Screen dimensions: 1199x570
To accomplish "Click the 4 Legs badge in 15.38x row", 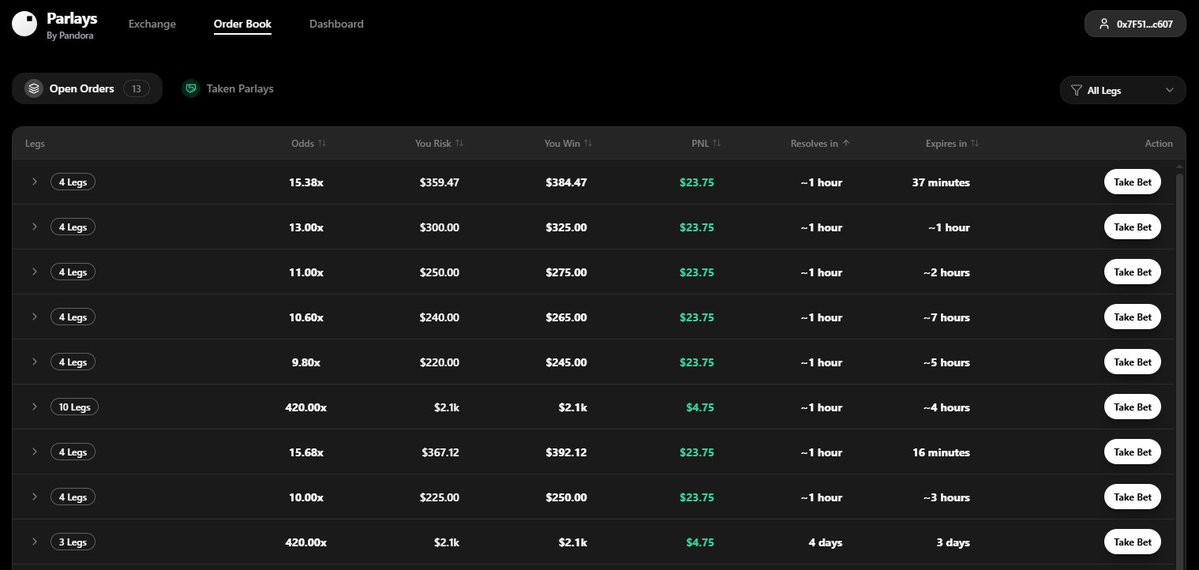I will coord(73,182).
